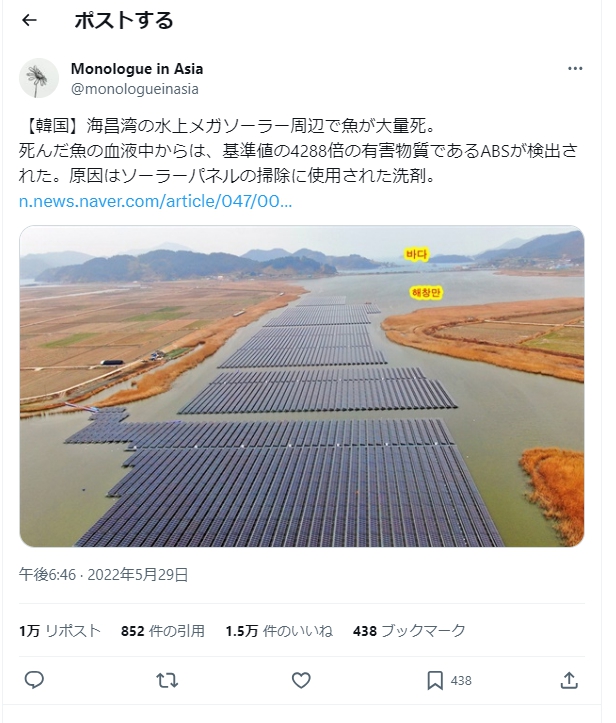Go back using the left arrow

point(30,20)
